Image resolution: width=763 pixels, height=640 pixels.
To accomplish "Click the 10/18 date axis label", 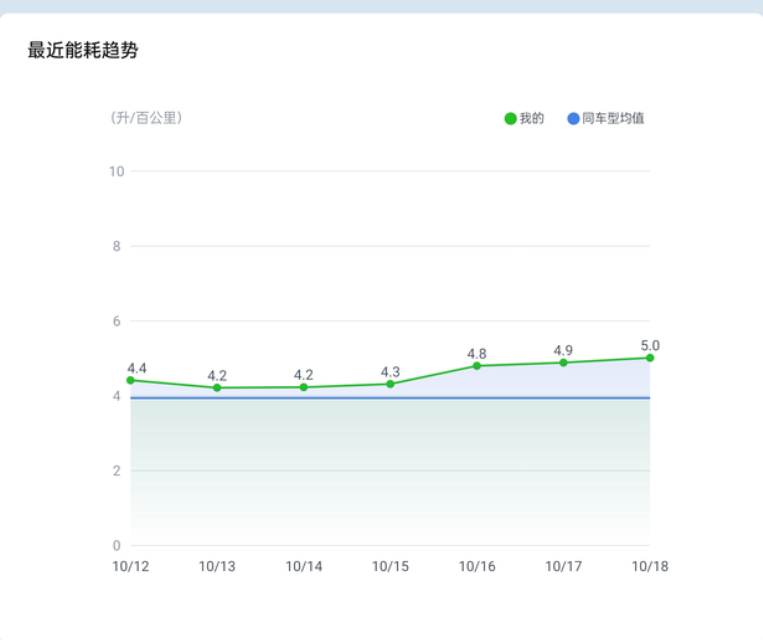I will 650,566.
